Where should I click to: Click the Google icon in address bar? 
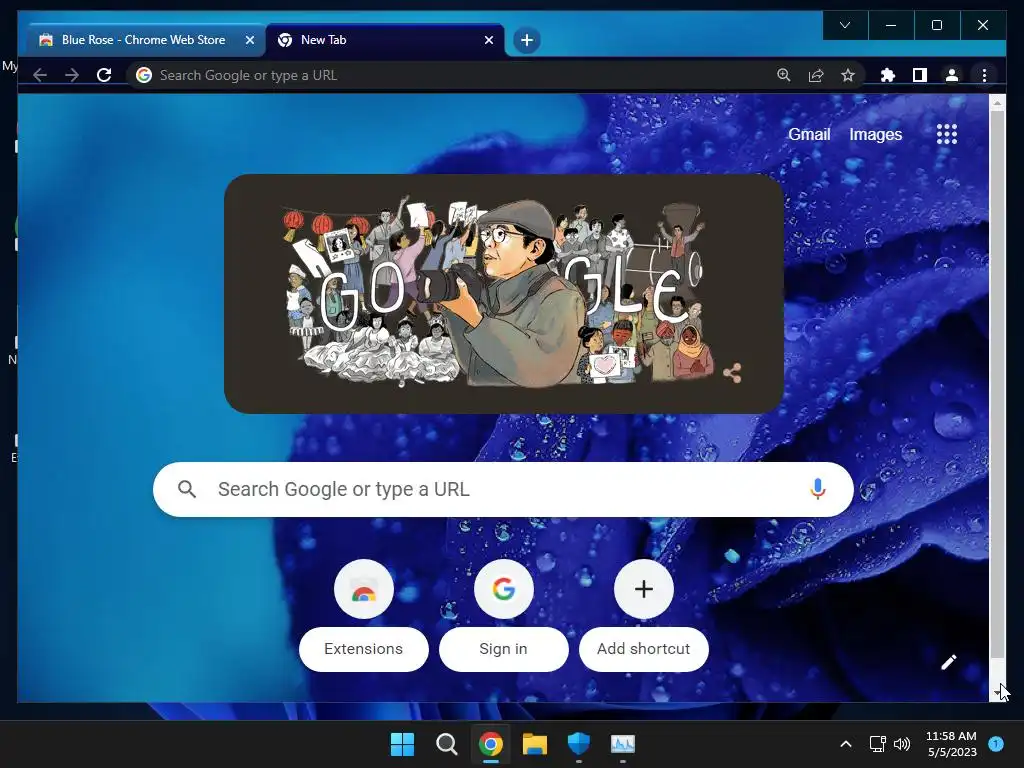pyautogui.click(x=144, y=75)
